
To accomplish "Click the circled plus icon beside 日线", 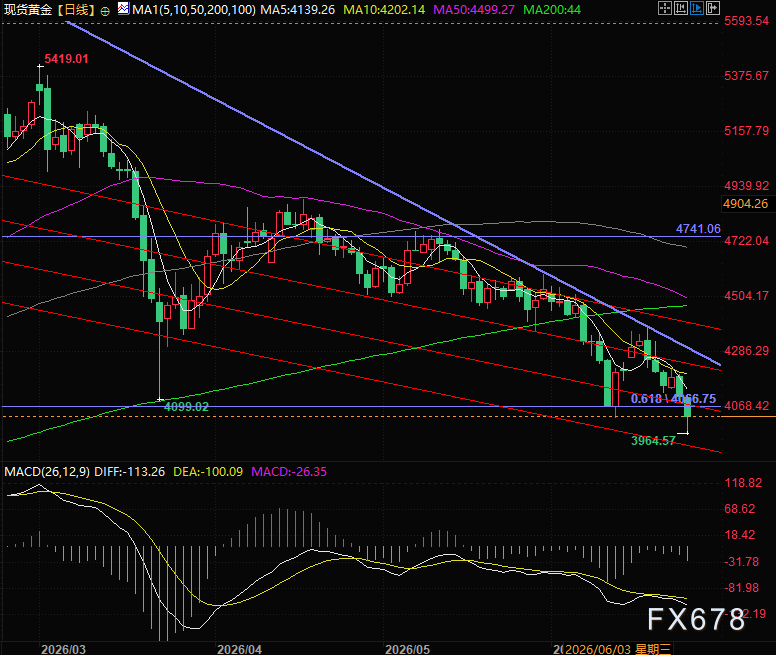I will [x=105, y=11].
